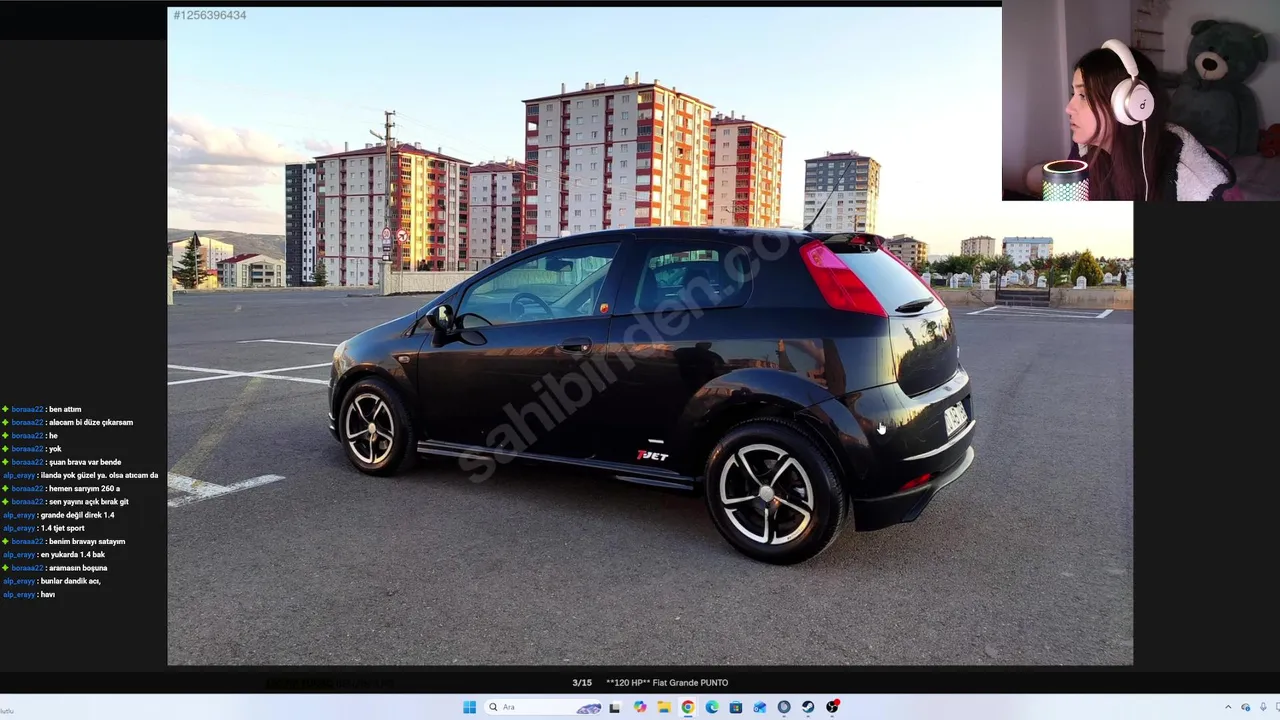Click the photo counter 3/15
Viewport: 1280px width, 720px height.
pyautogui.click(x=582, y=683)
